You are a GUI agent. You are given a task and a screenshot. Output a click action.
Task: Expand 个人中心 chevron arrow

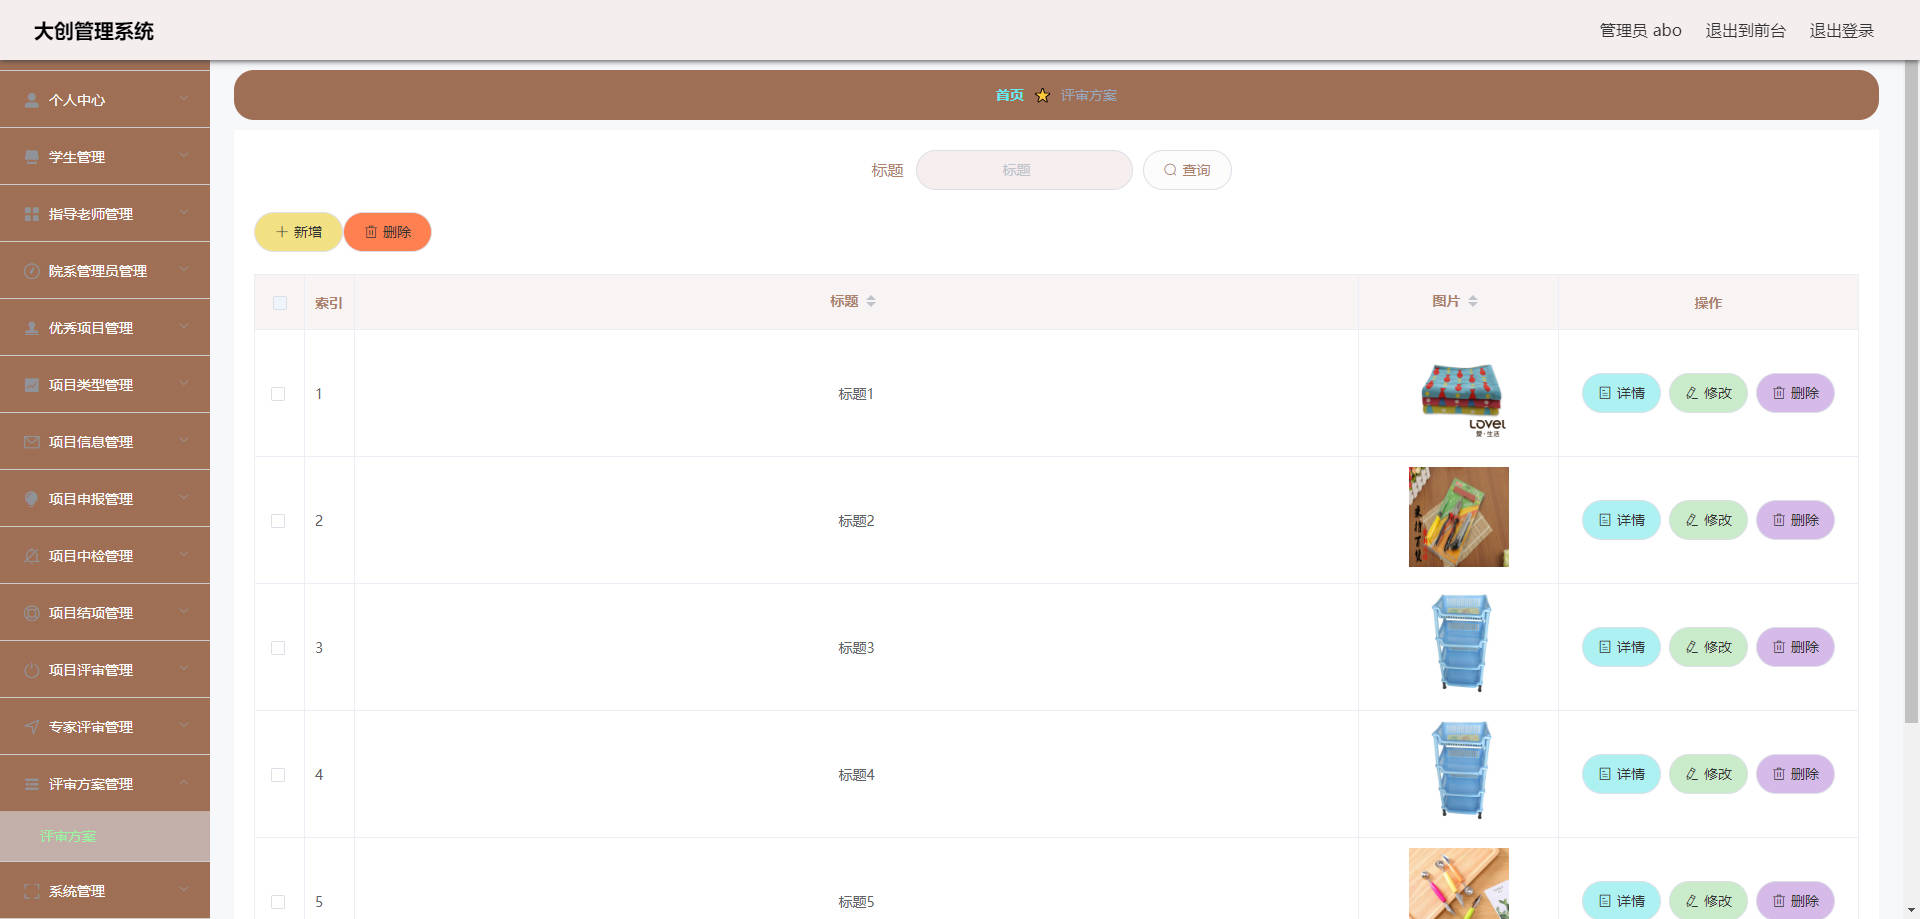184,99
